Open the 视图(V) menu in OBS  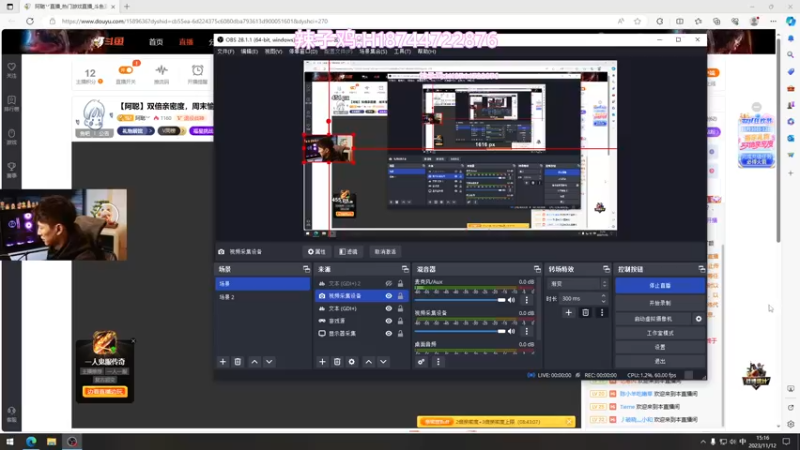click(273, 52)
